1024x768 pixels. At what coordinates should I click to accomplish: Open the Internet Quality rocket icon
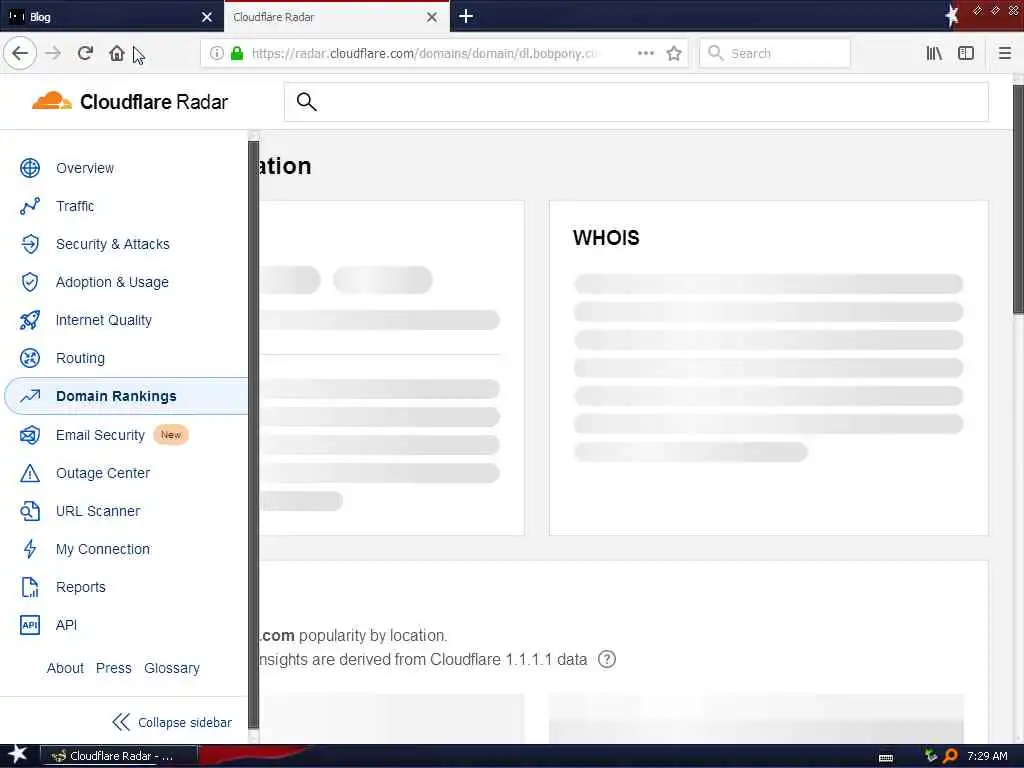[x=30, y=320]
